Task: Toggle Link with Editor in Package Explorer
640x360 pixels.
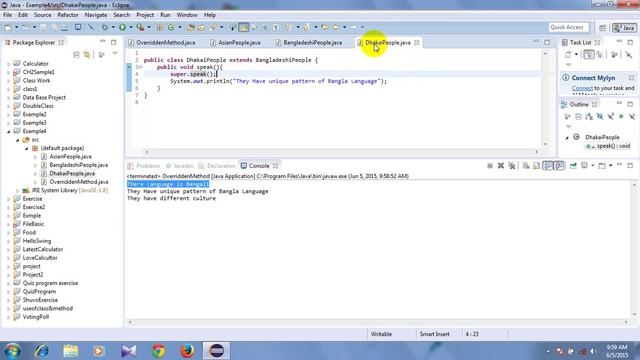Action: 87,54
